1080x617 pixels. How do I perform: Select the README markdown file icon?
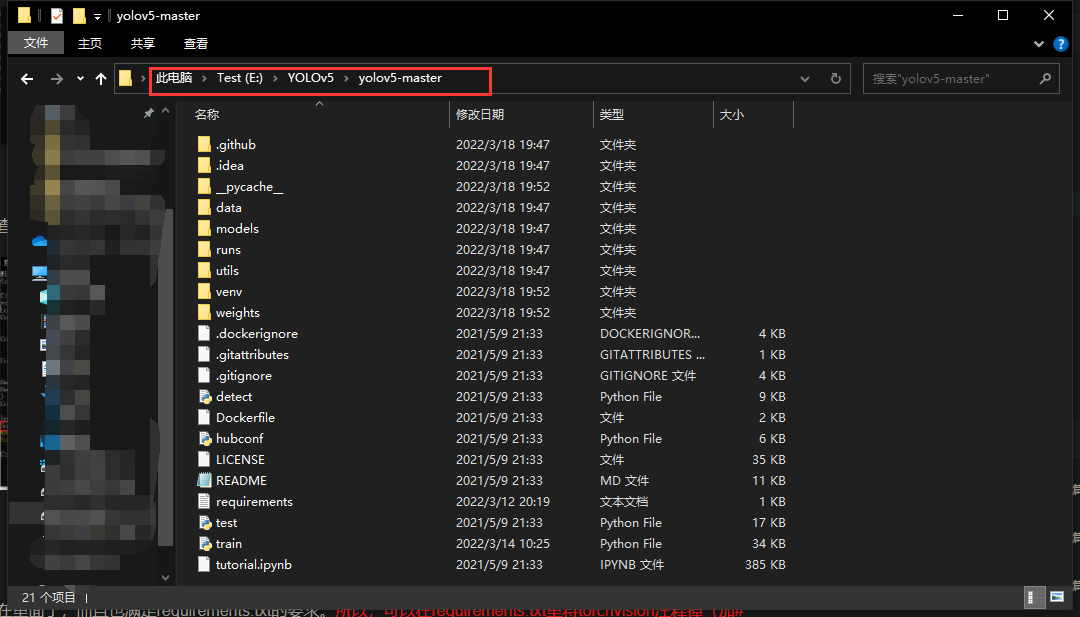[204, 481]
